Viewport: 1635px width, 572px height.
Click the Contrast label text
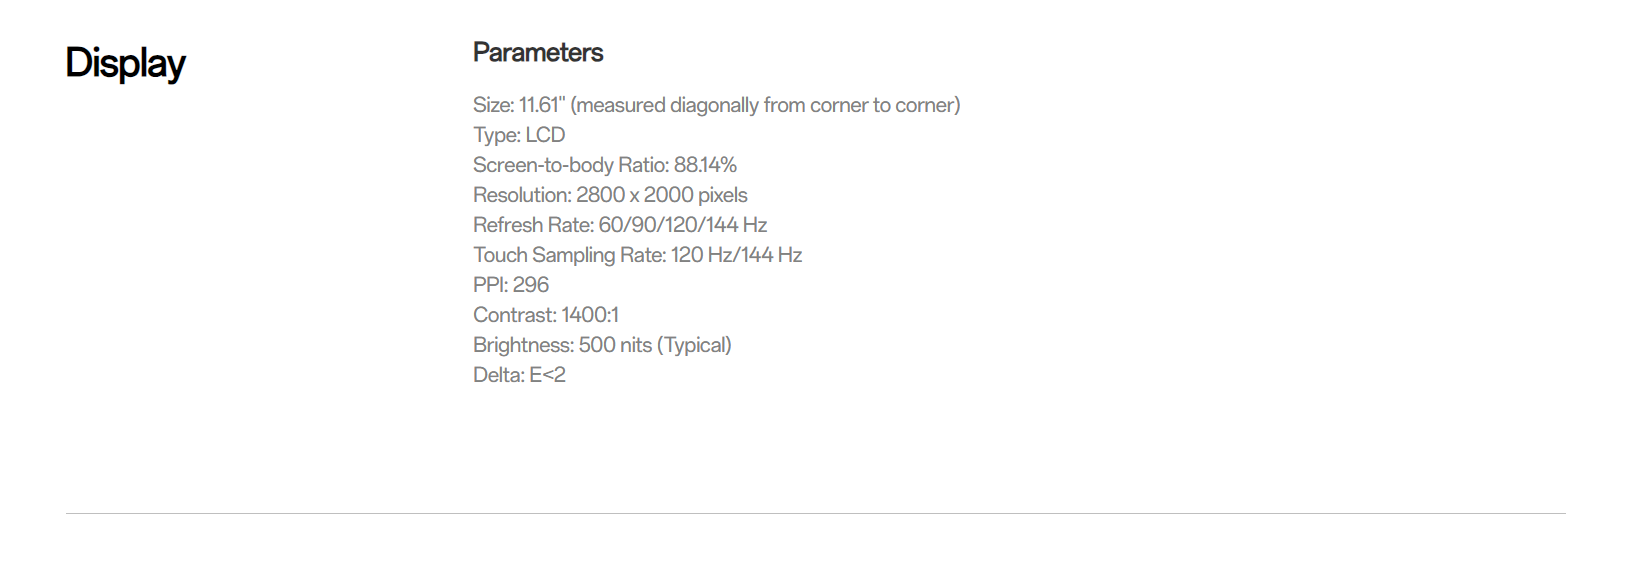click(514, 315)
